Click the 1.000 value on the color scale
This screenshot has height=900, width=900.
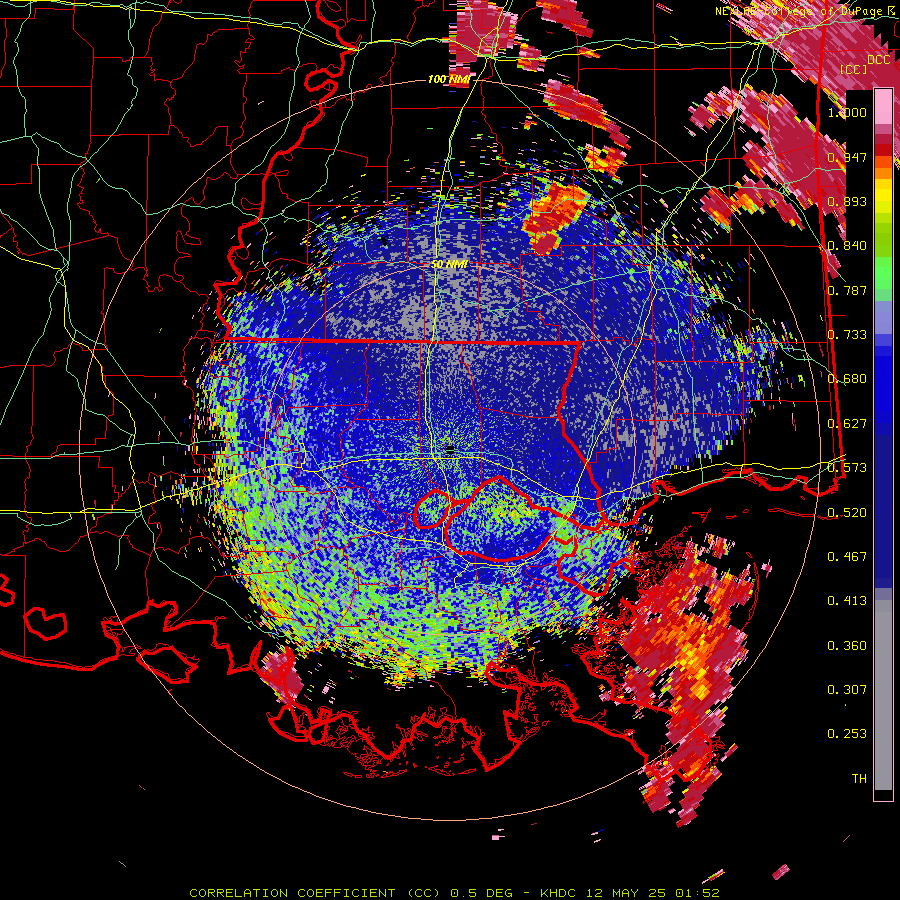[847, 112]
